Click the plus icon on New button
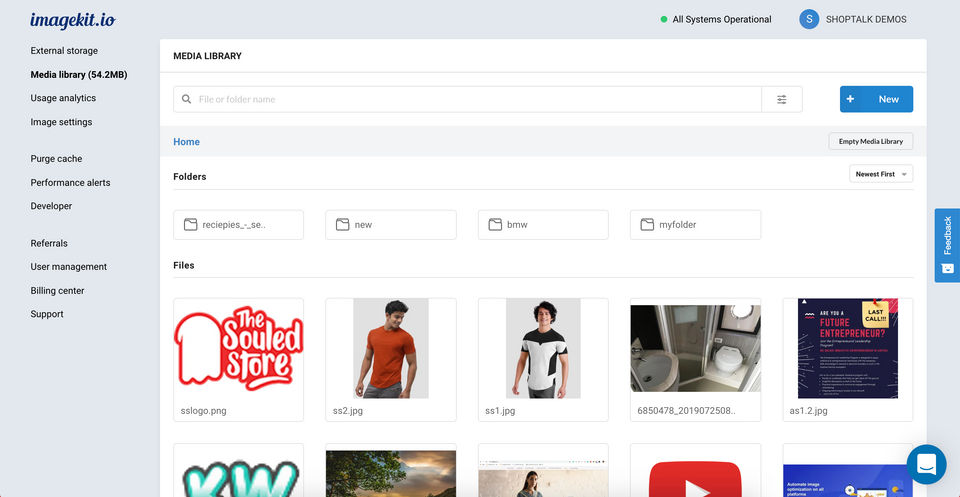960x497 pixels. 850,99
